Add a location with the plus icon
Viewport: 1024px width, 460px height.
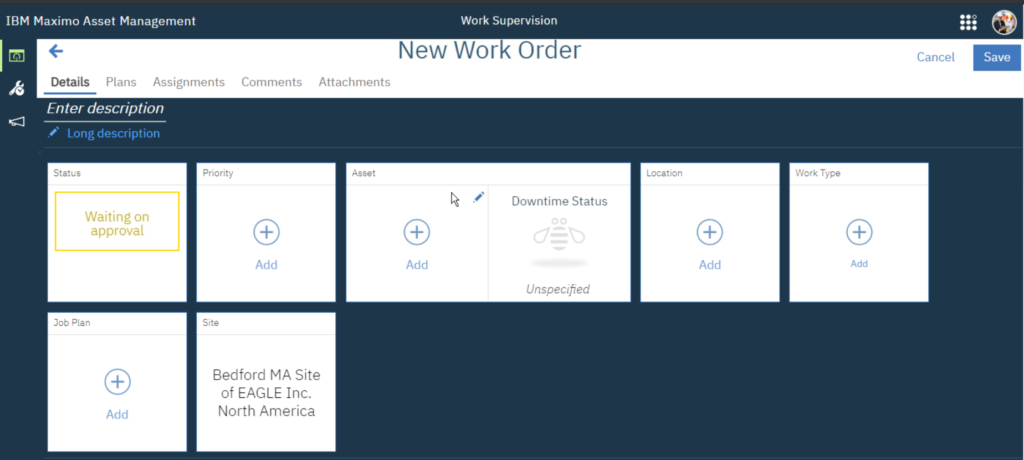coord(710,232)
